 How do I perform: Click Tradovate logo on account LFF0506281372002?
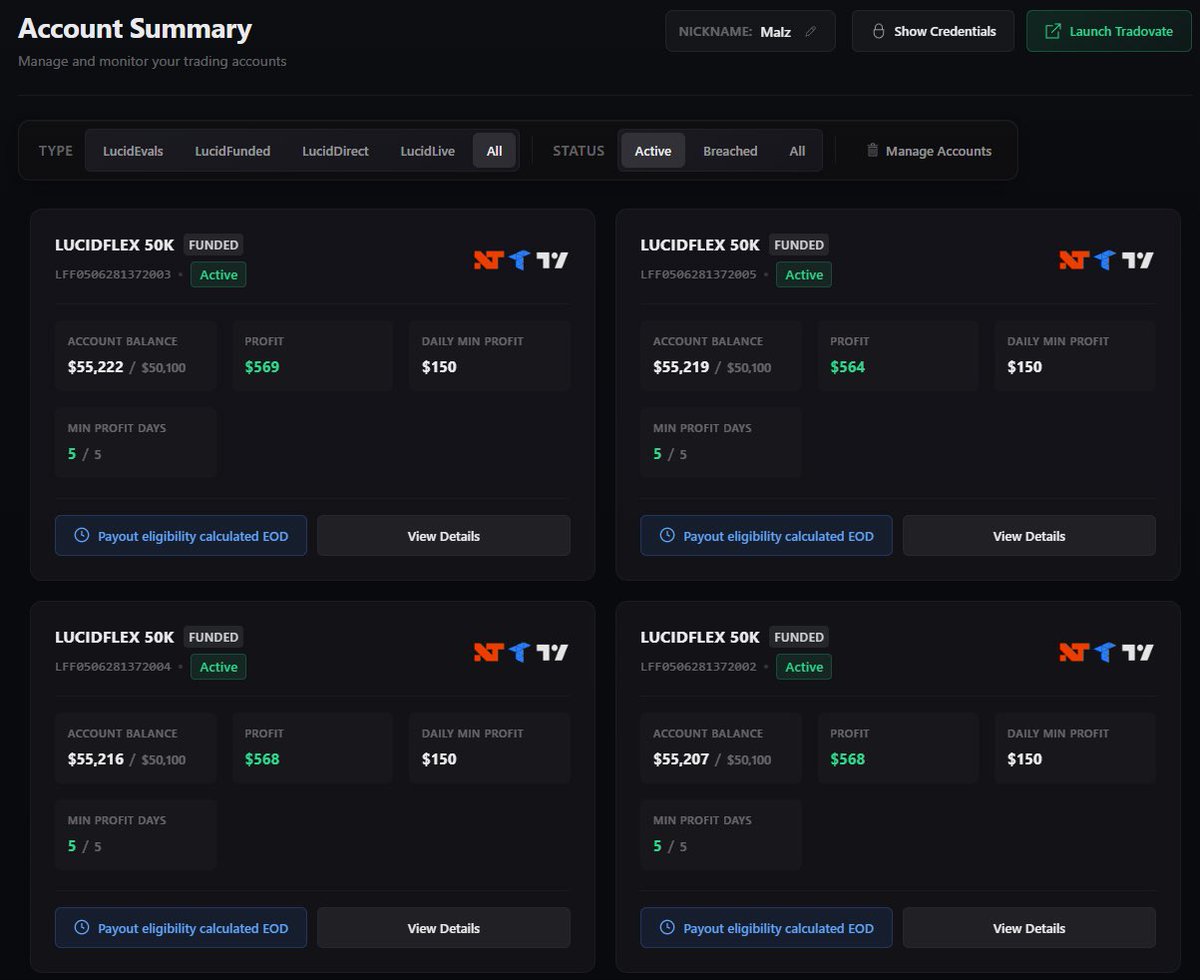pyautogui.click(x=1105, y=652)
